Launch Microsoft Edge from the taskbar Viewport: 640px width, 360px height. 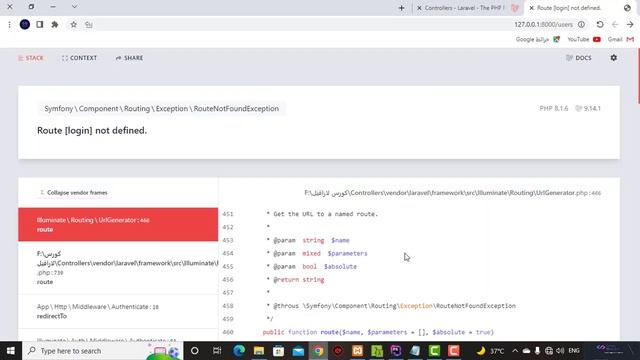[x=239, y=351]
